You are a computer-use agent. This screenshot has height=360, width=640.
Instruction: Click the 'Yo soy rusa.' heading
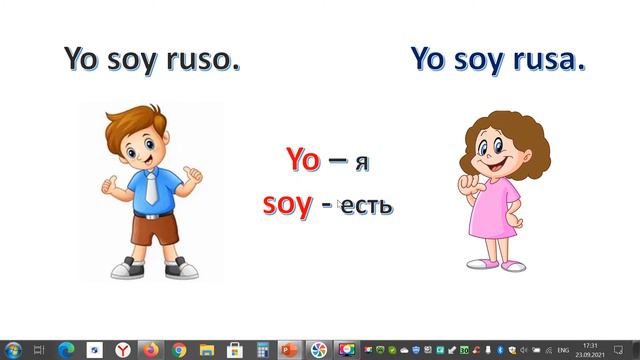click(x=498, y=60)
